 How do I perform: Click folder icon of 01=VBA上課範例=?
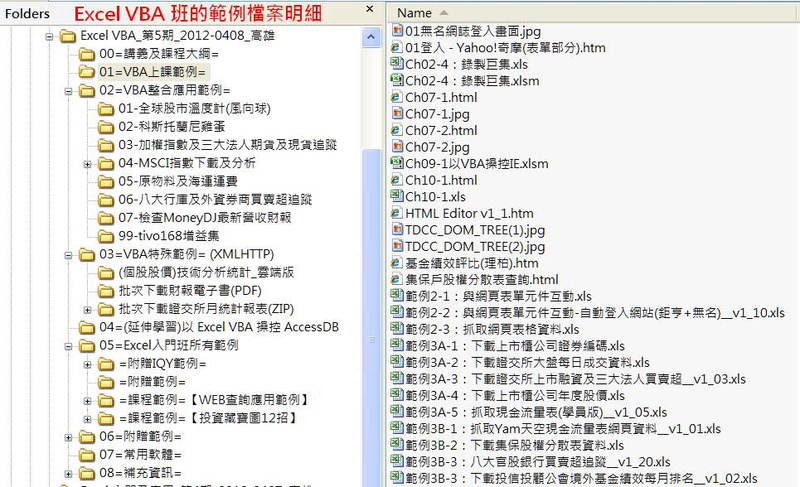coord(87,72)
